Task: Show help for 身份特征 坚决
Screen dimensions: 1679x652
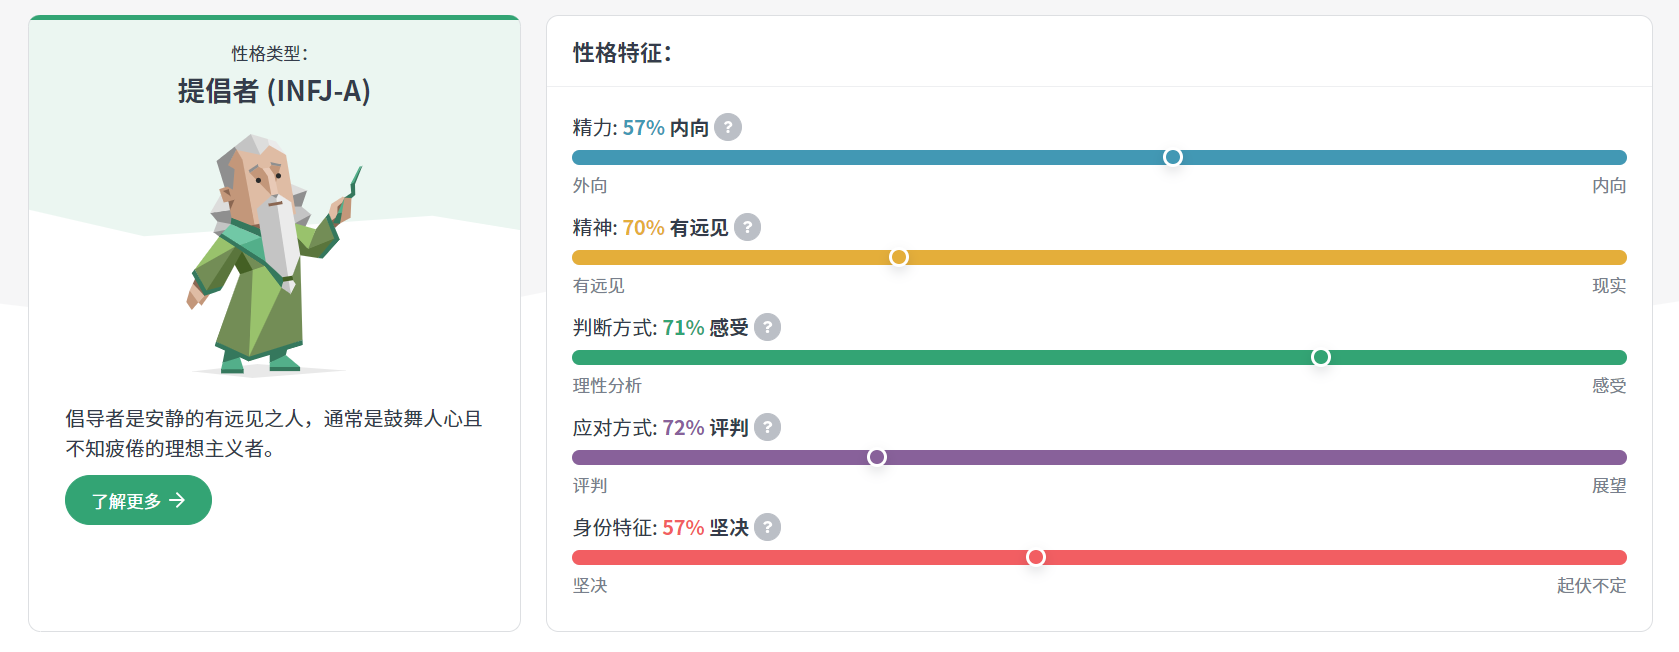Action: point(767,528)
